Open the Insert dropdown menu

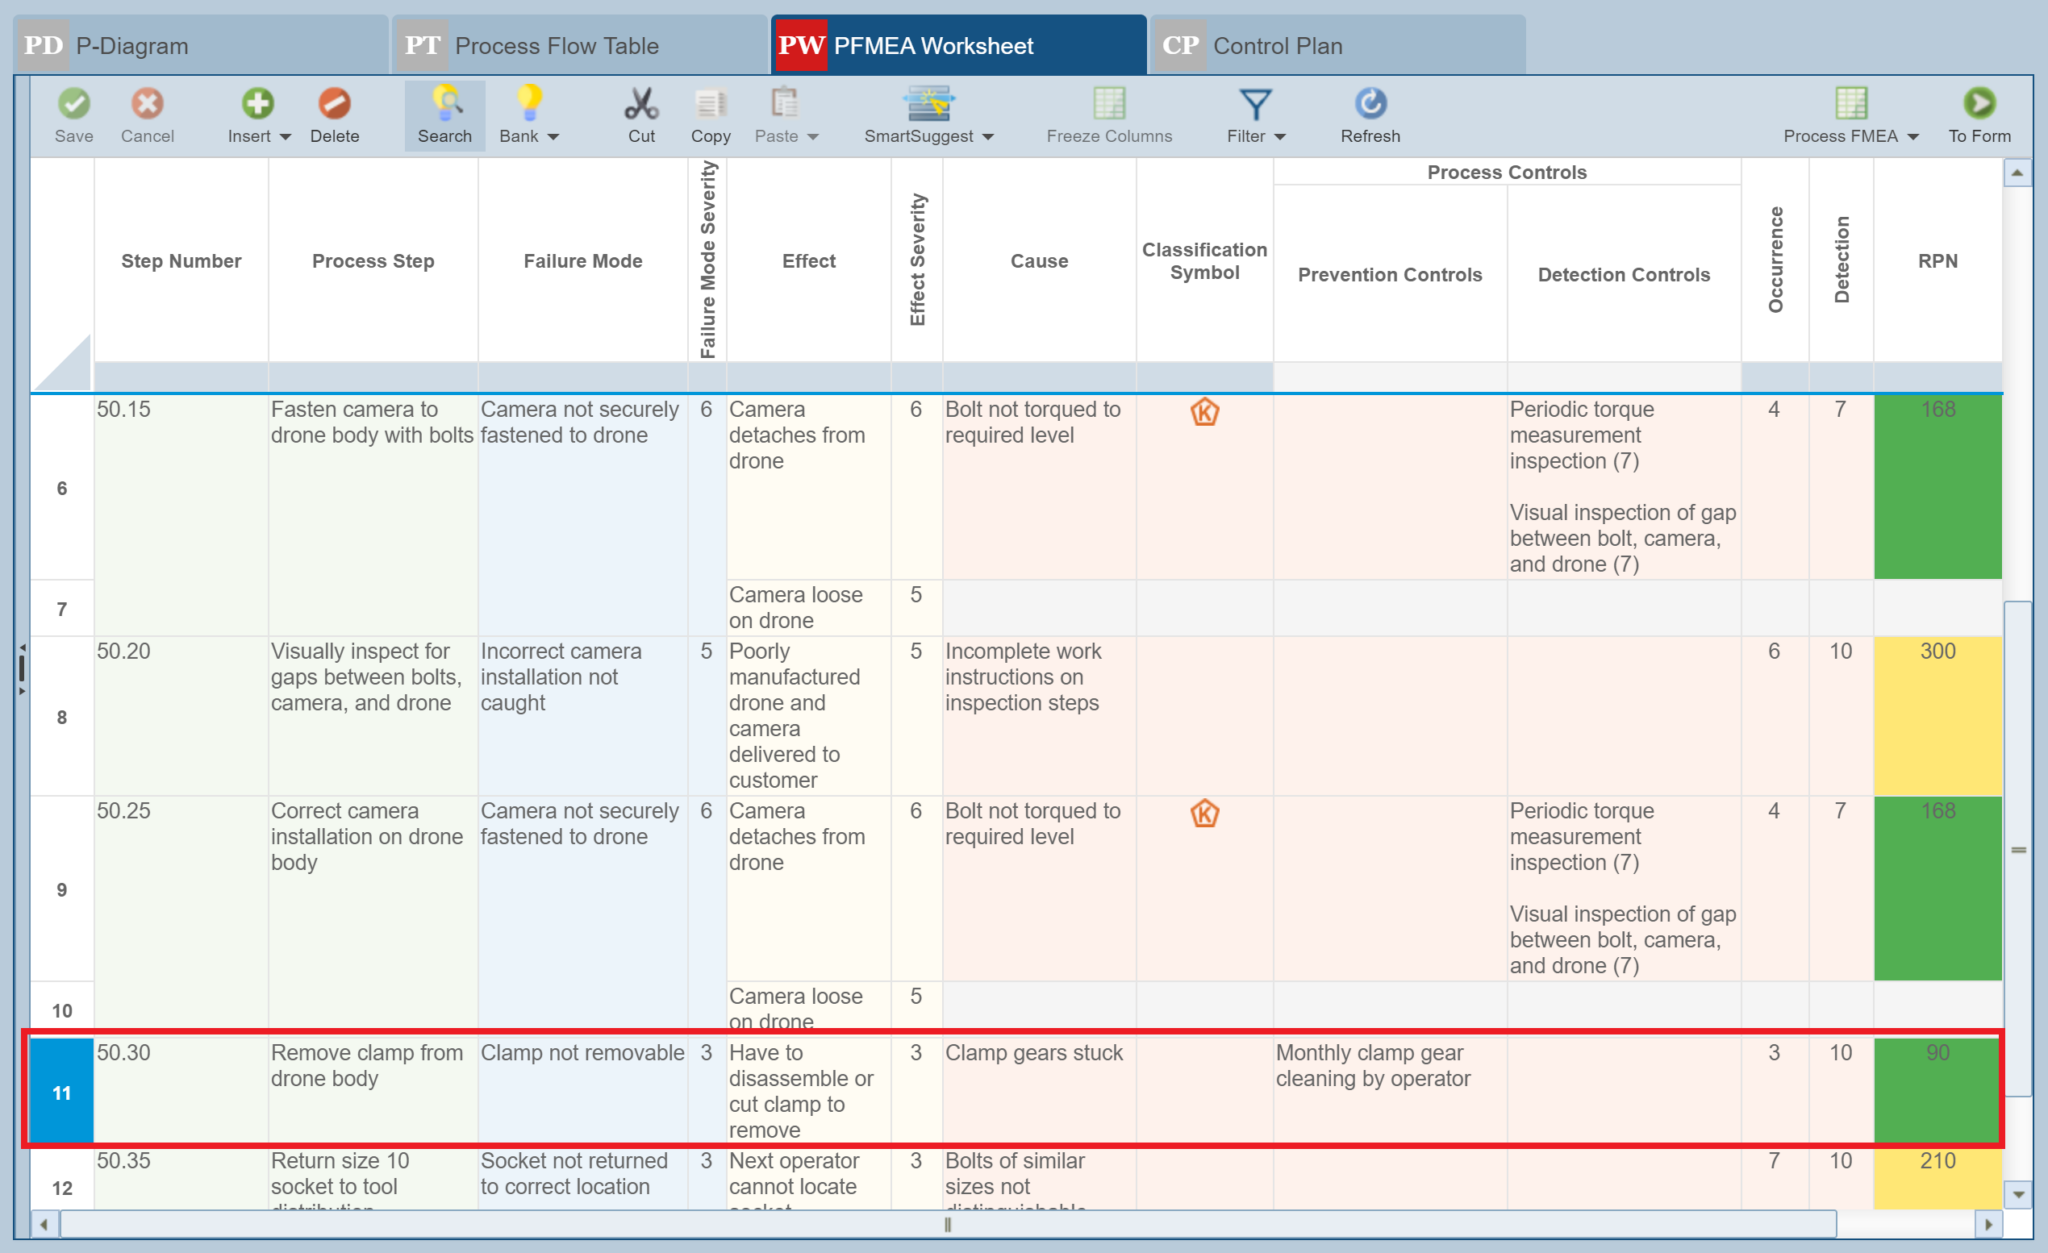click(x=285, y=136)
